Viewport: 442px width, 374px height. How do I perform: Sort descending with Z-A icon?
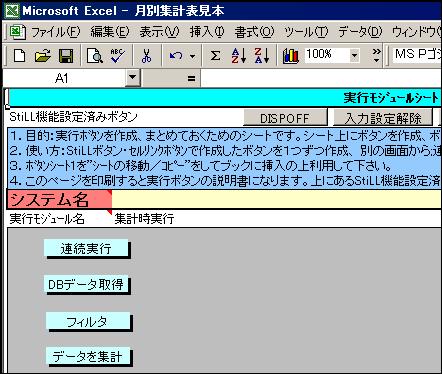click(x=262, y=56)
